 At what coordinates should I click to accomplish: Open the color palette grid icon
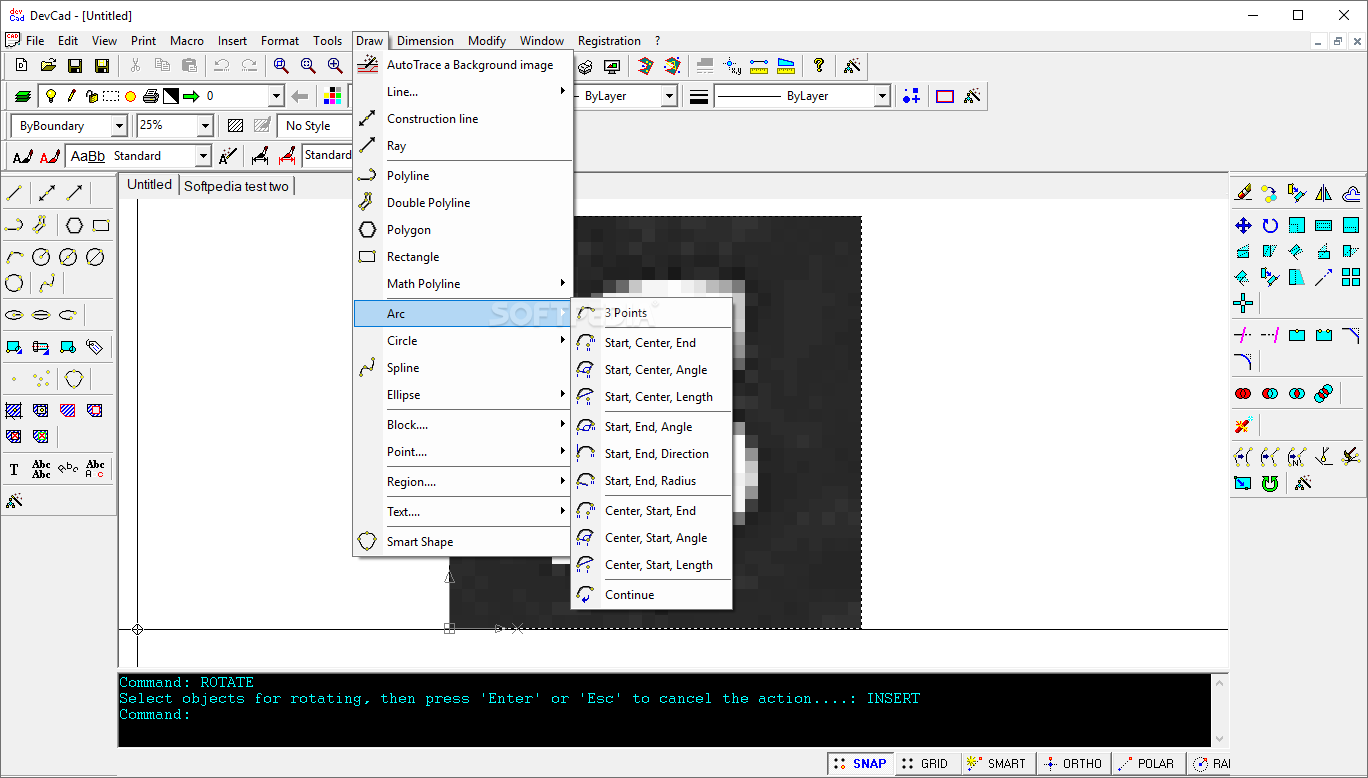[332, 96]
